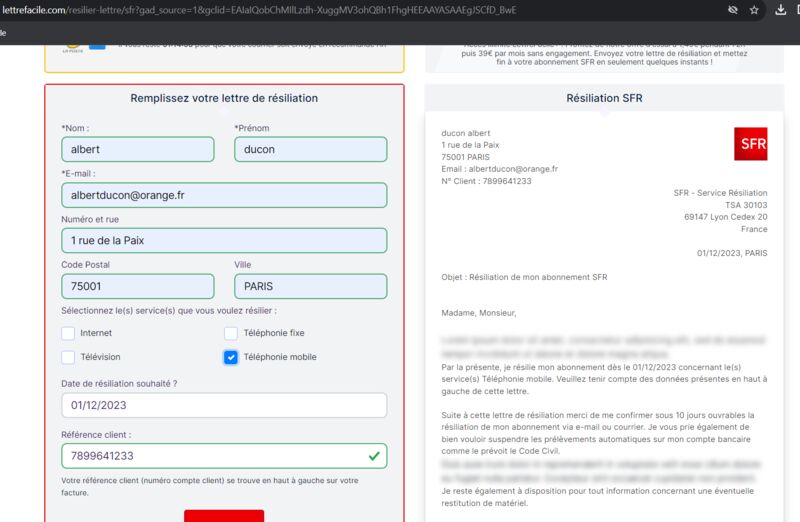Click Objet : Résiliation de mon abonnement SFR
Screen dimensions: 800x522
(524, 277)
